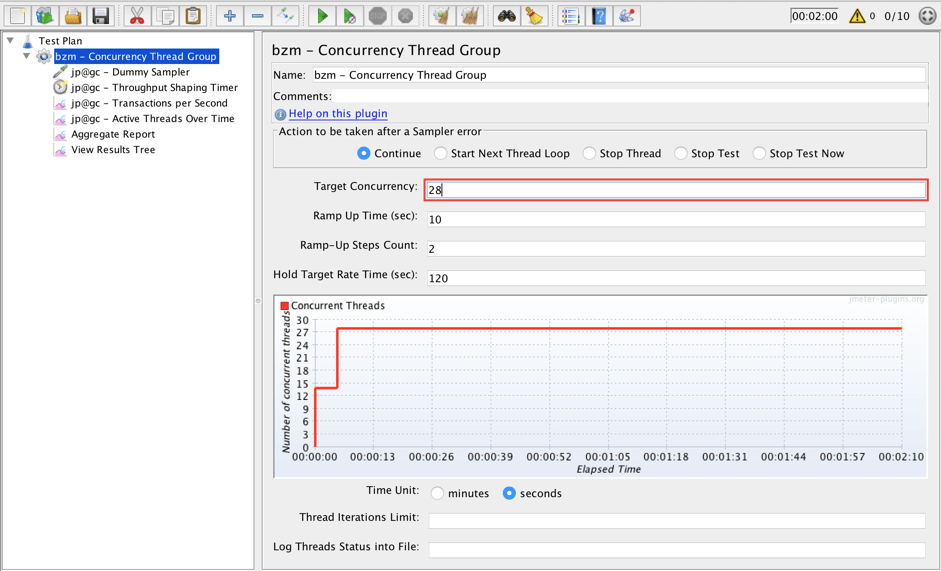The image size is (941, 571).
Task: Click the elapsed timer 00:02:00 display
Action: [x=814, y=16]
